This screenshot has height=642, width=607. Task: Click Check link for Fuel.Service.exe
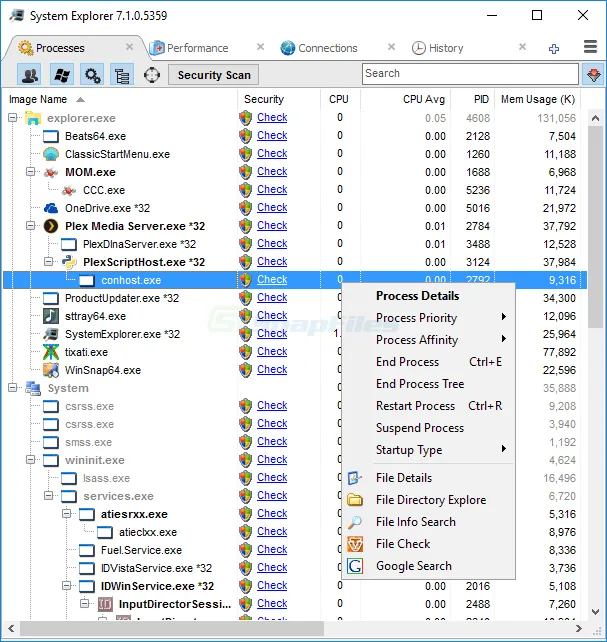[x=272, y=549]
